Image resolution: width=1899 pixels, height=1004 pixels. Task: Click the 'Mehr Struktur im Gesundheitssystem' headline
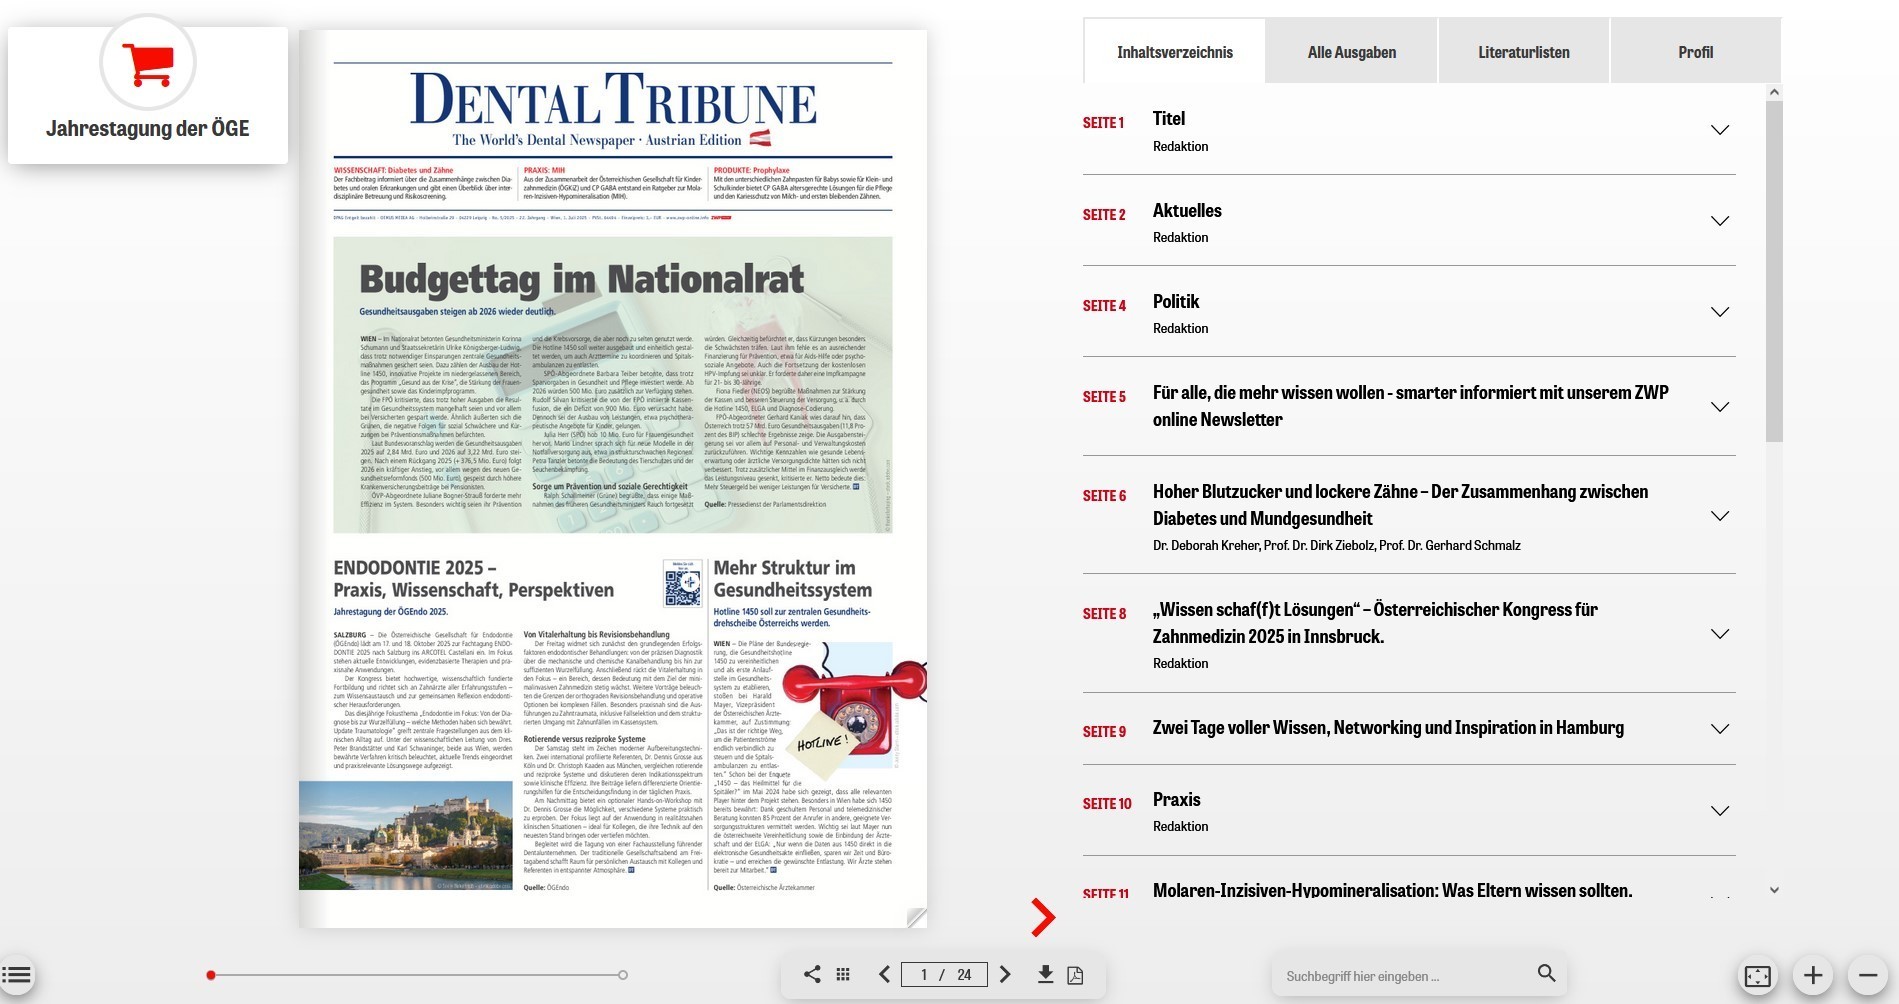point(793,579)
